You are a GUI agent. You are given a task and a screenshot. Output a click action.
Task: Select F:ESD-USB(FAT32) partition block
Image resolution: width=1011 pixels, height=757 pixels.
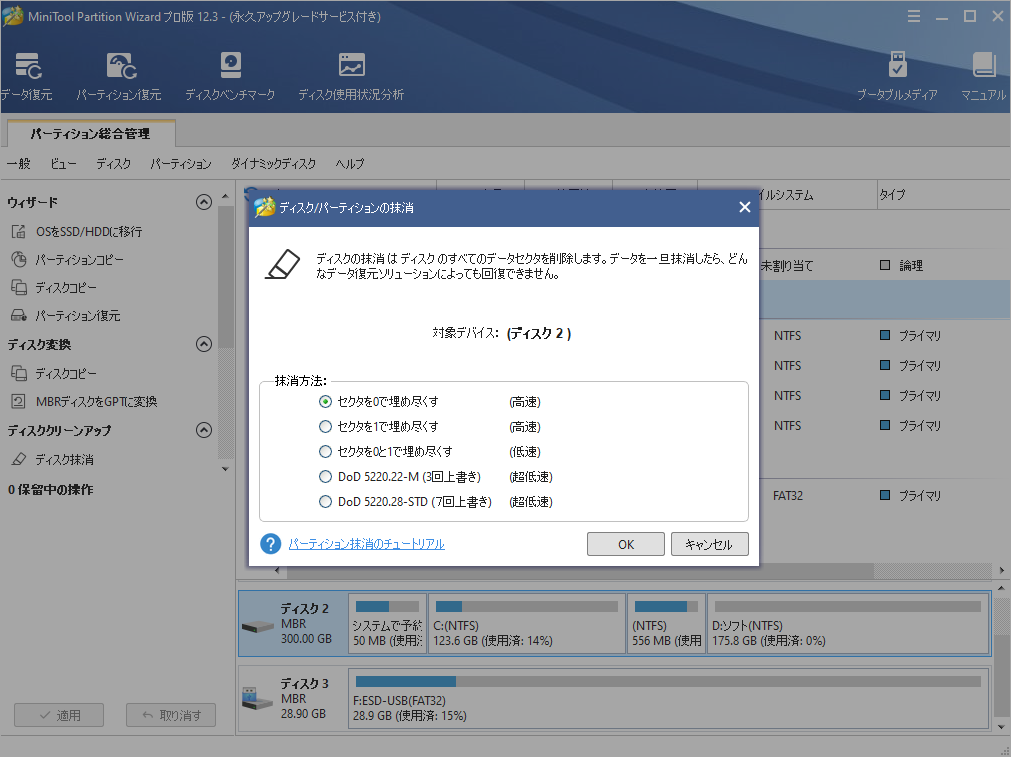click(668, 698)
